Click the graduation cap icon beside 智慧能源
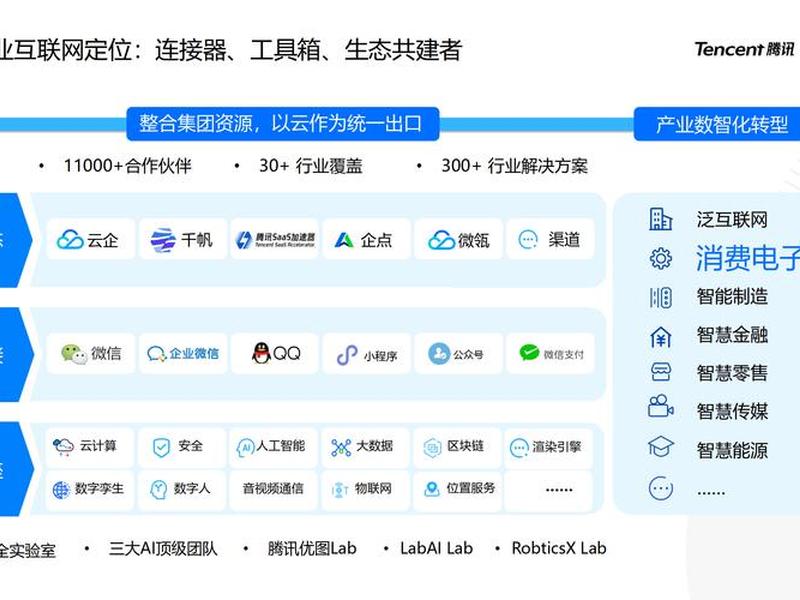Viewport: 800px width, 600px height. [x=661, y=447]
